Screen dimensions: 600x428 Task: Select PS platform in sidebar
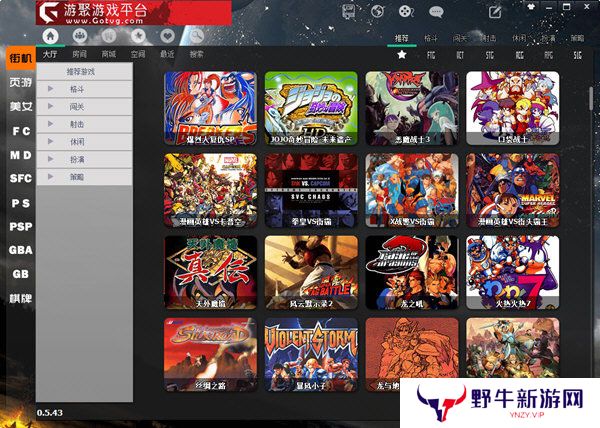pos(21,203)
